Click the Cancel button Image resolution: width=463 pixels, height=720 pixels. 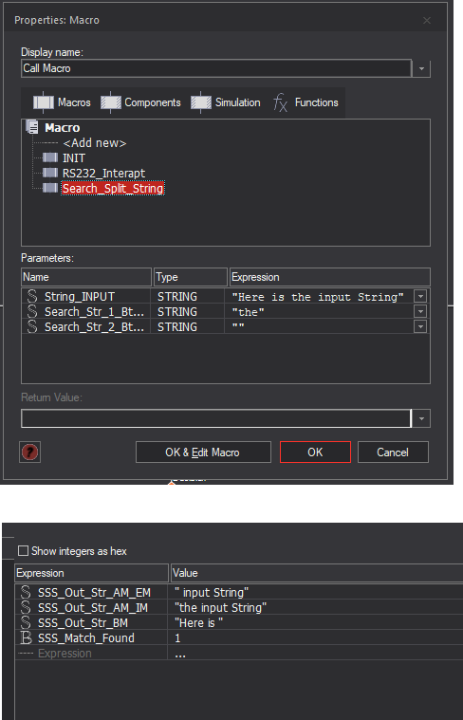click(393, 452)
